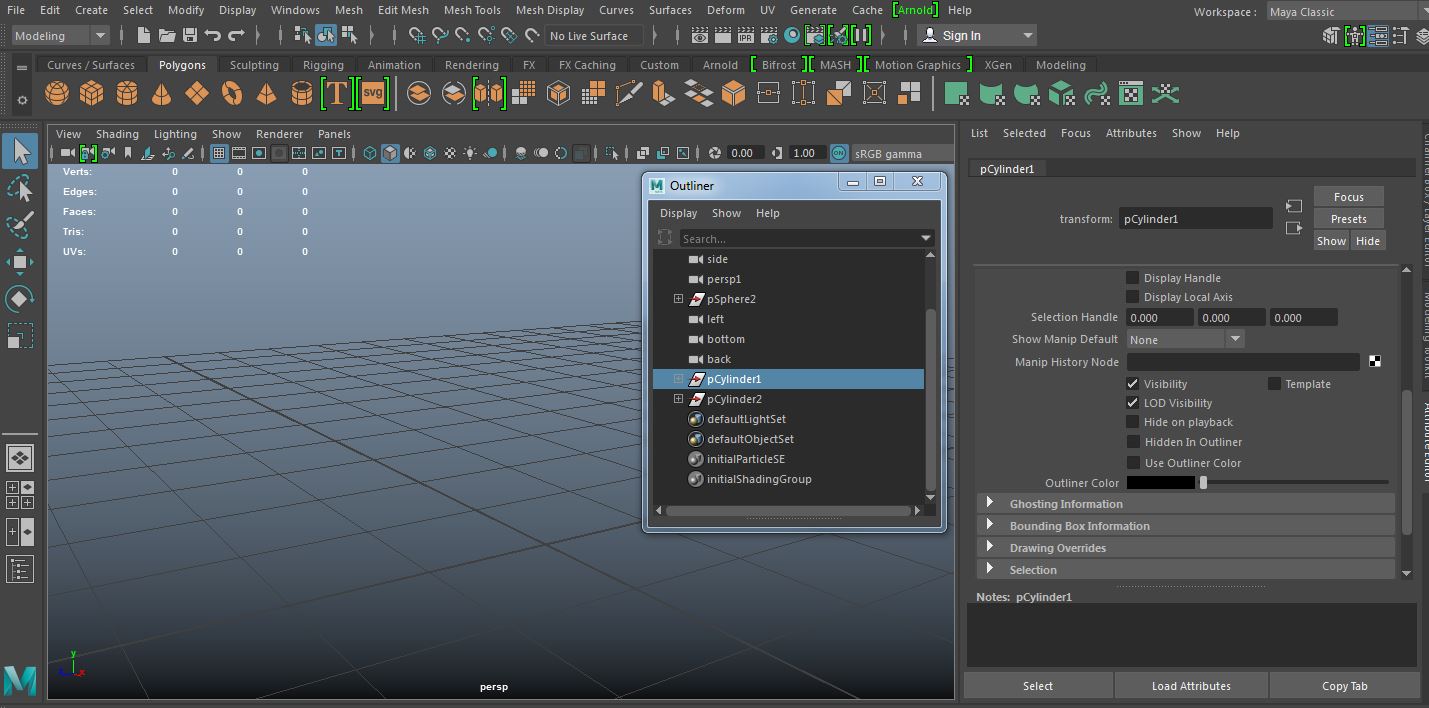The height and width of the screenshot is (708, 1429).
Task: Check the Use Outliner Color box
Action: [x=1133, y=463]
